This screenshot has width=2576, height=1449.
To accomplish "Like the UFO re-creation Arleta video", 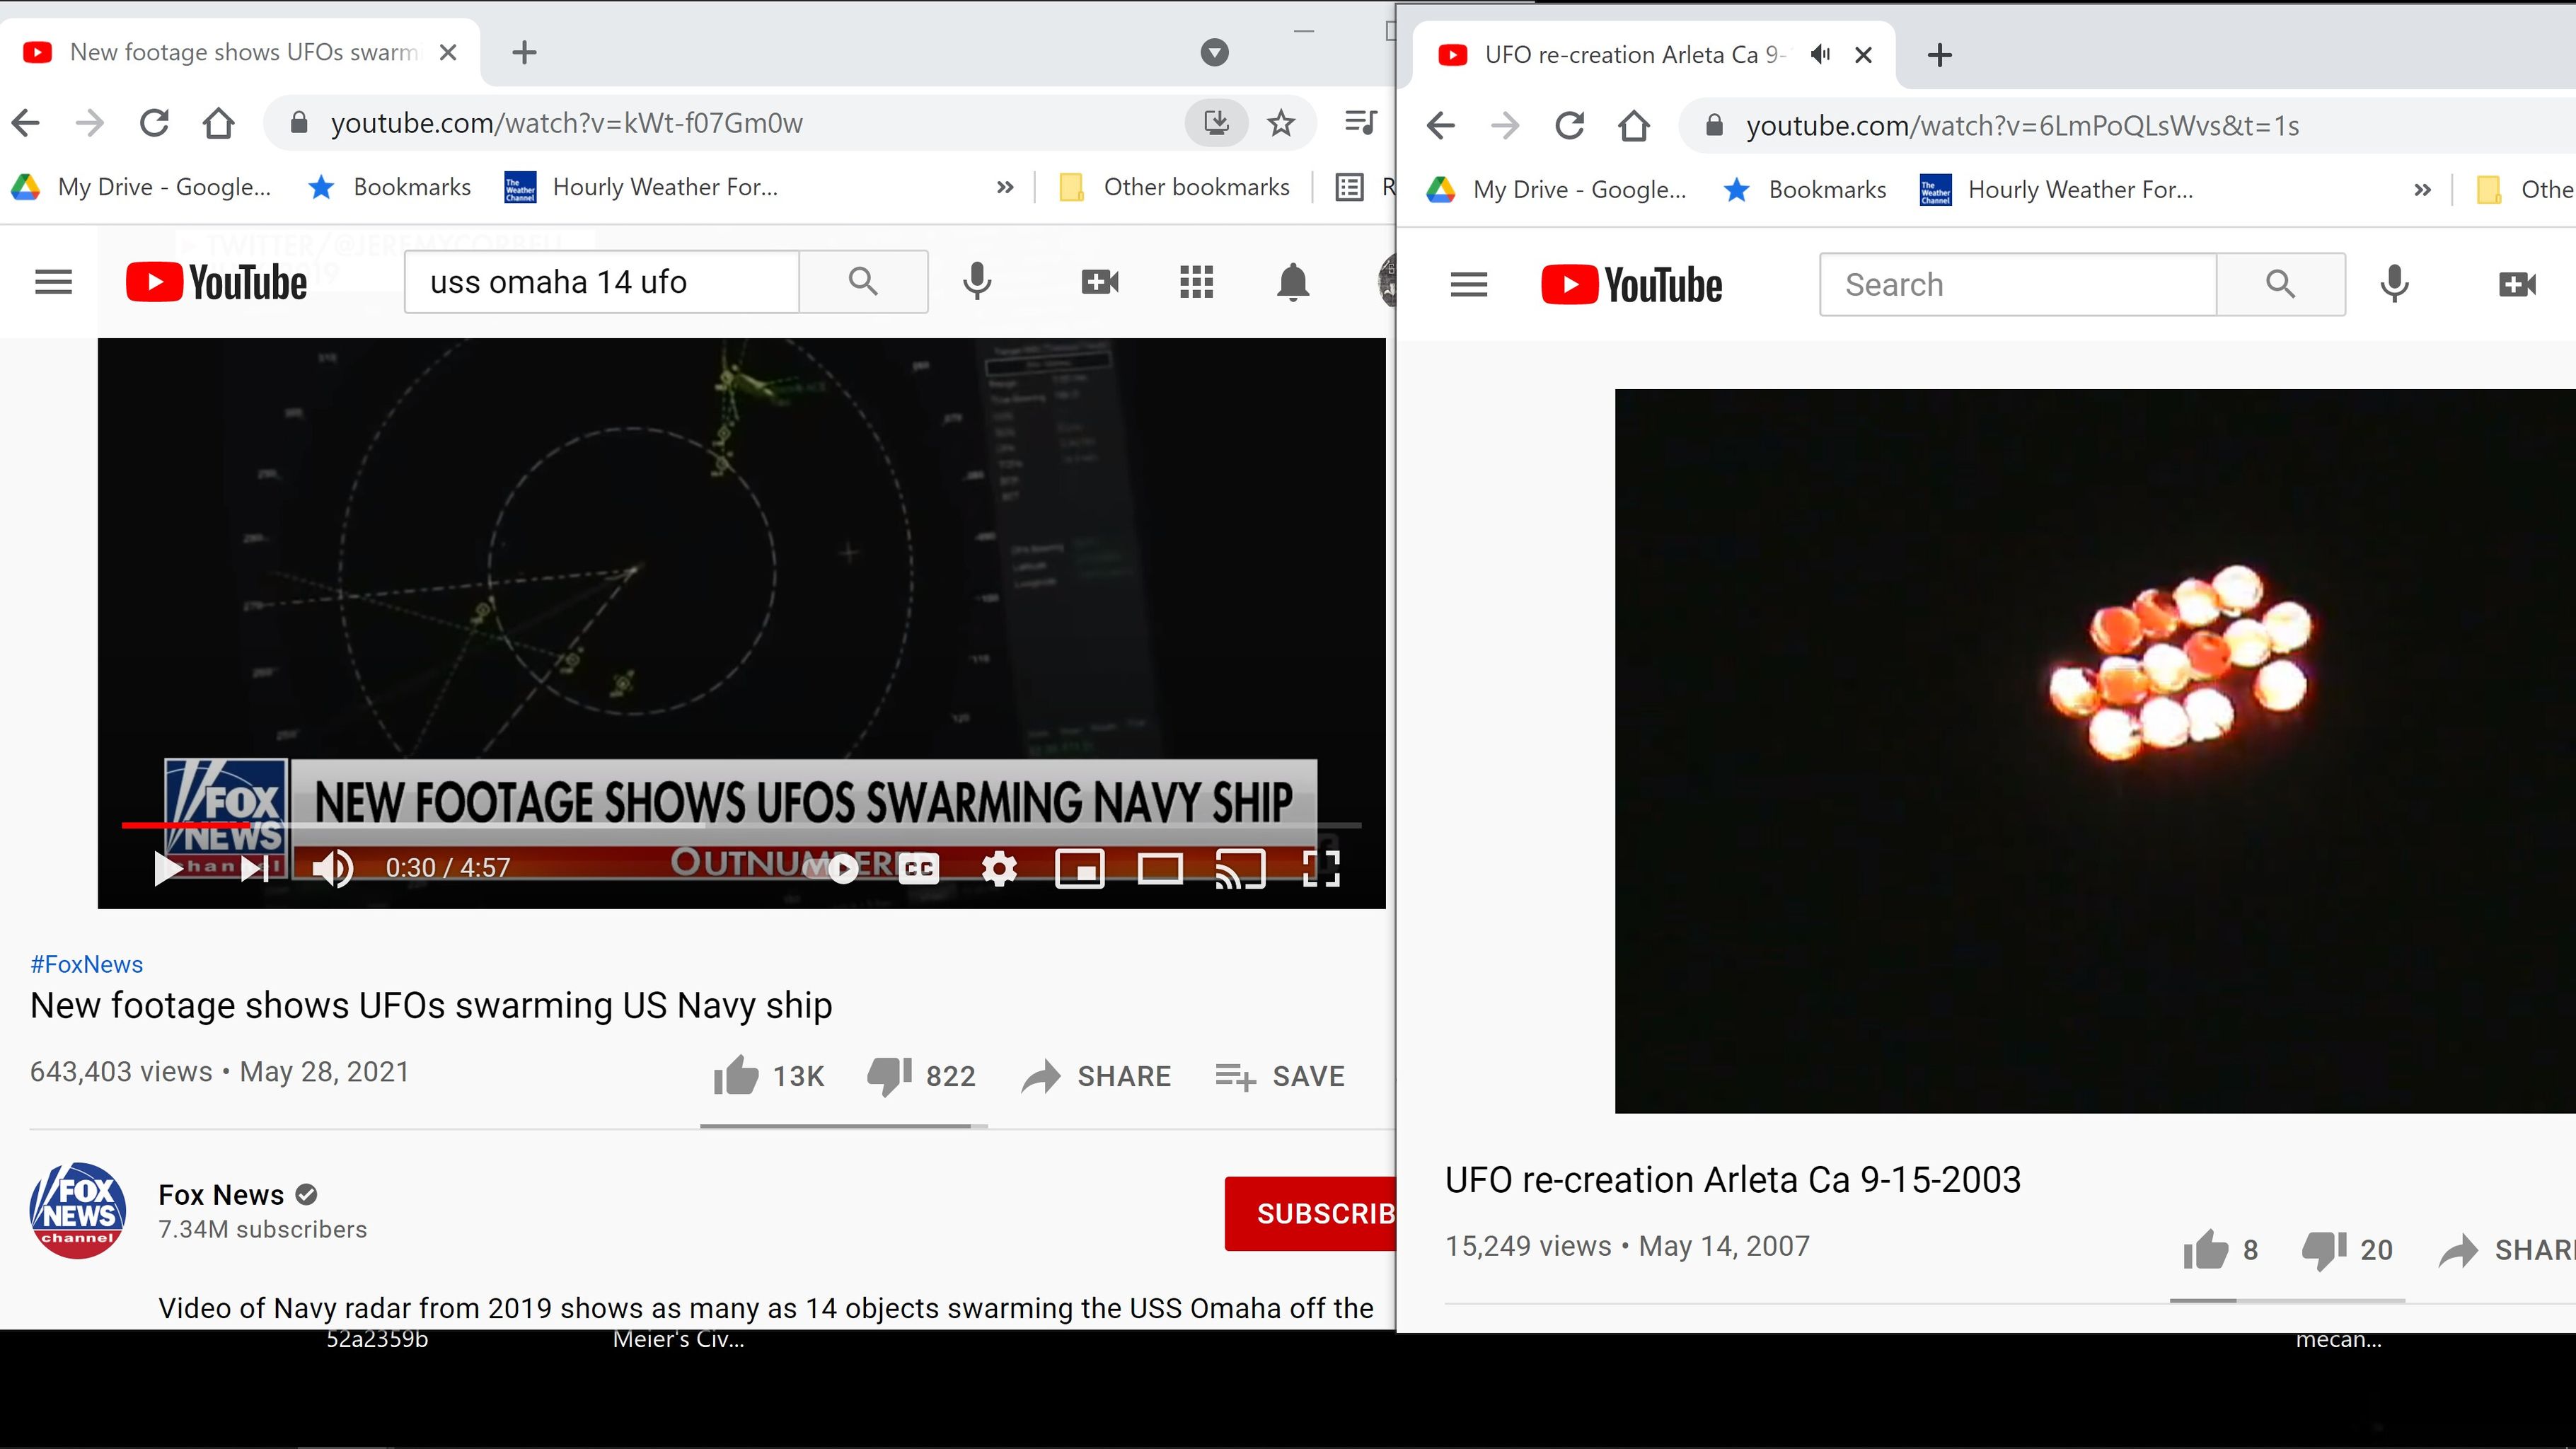I will (2220, 1249).
